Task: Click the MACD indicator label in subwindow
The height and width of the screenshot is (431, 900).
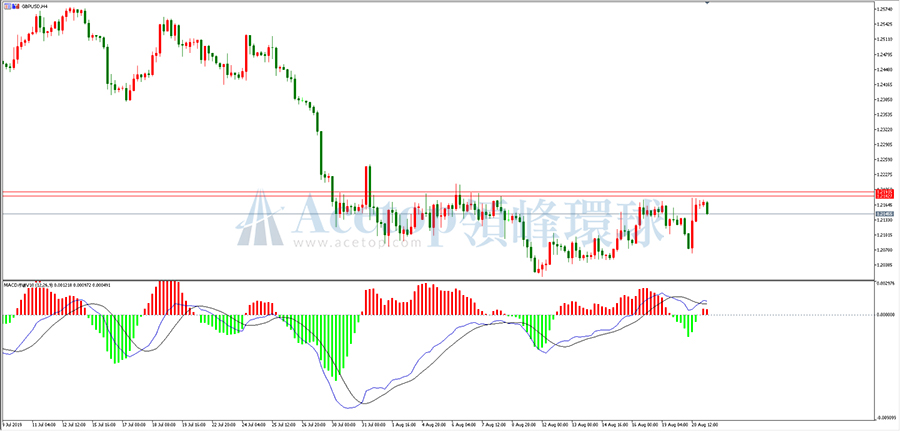Action: 57,284
